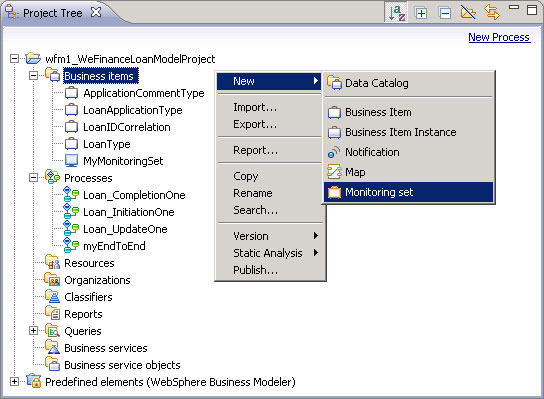This screenshot has width=544, height=399.
Task: Click the Reports folder icon
Action: tap(52, 313)
